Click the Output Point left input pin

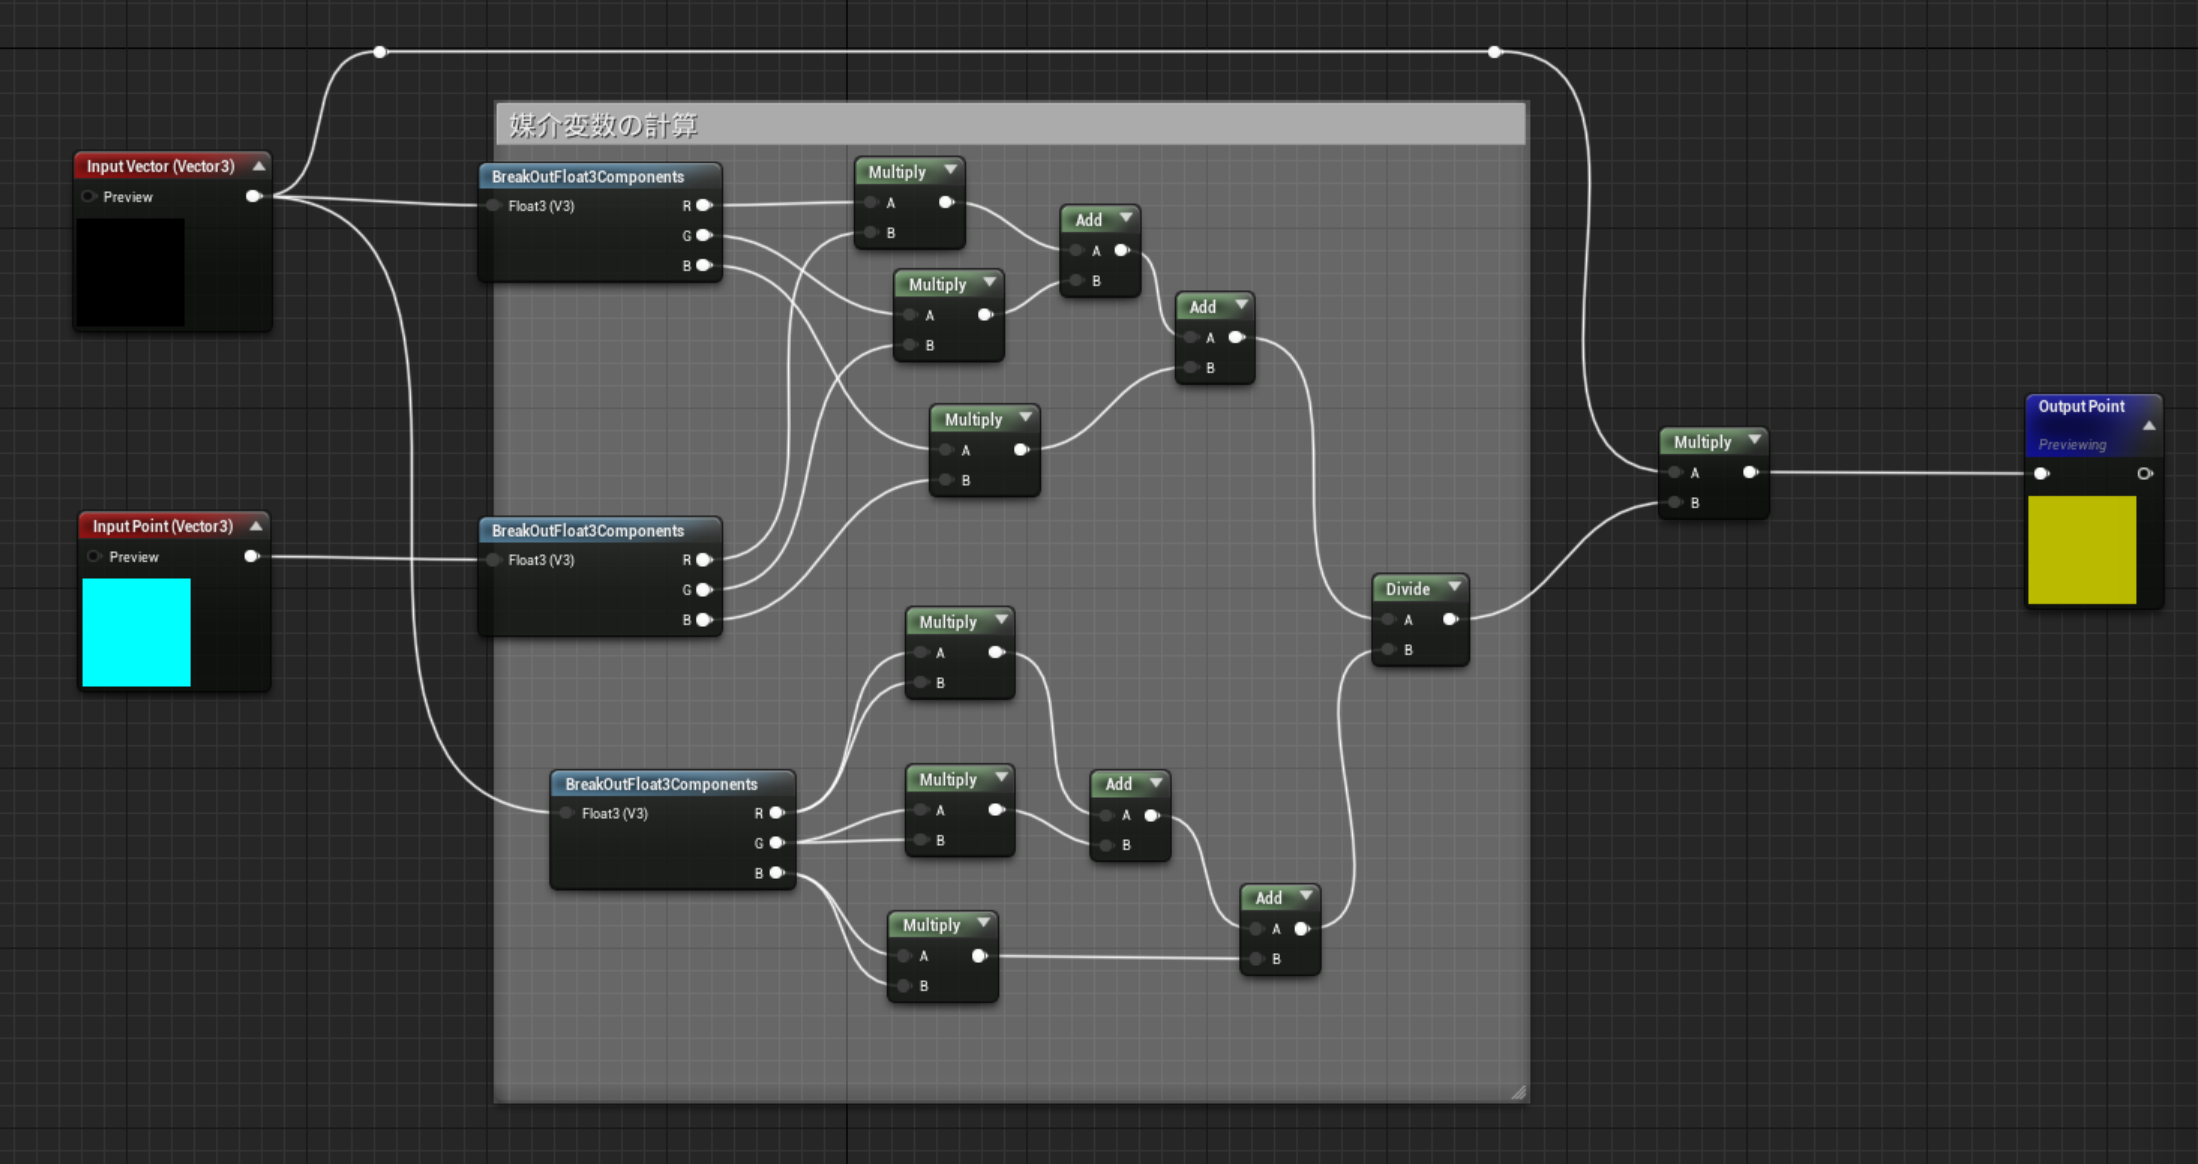pos(2041,474)
